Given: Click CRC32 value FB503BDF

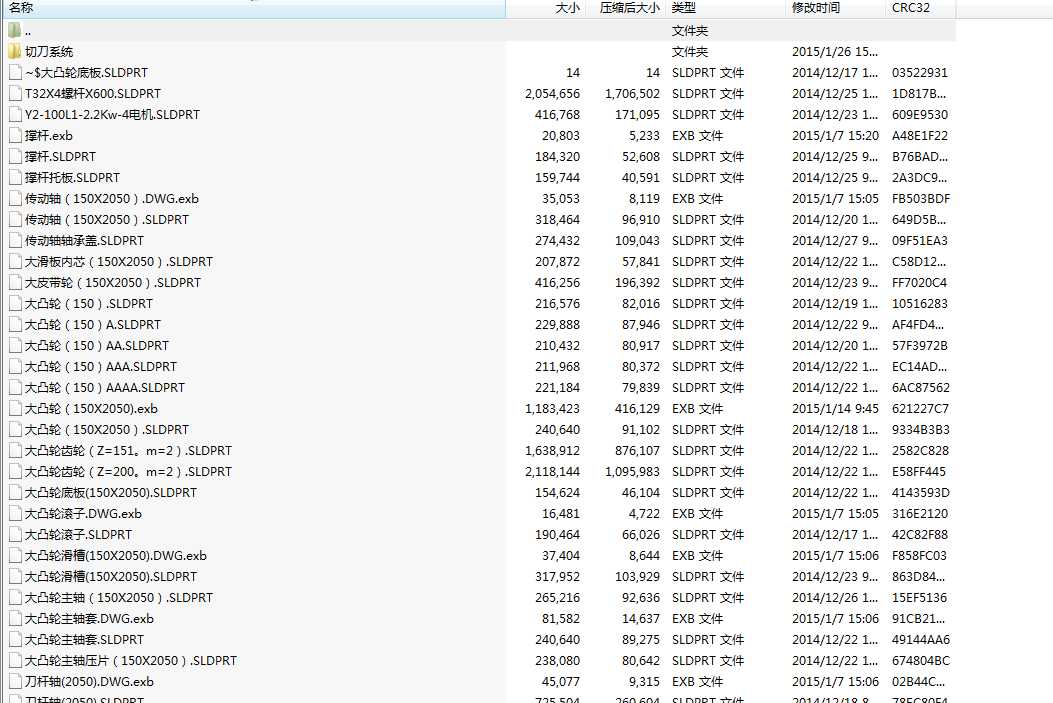Looking at the screenshot, I should [x=921, y=199].
